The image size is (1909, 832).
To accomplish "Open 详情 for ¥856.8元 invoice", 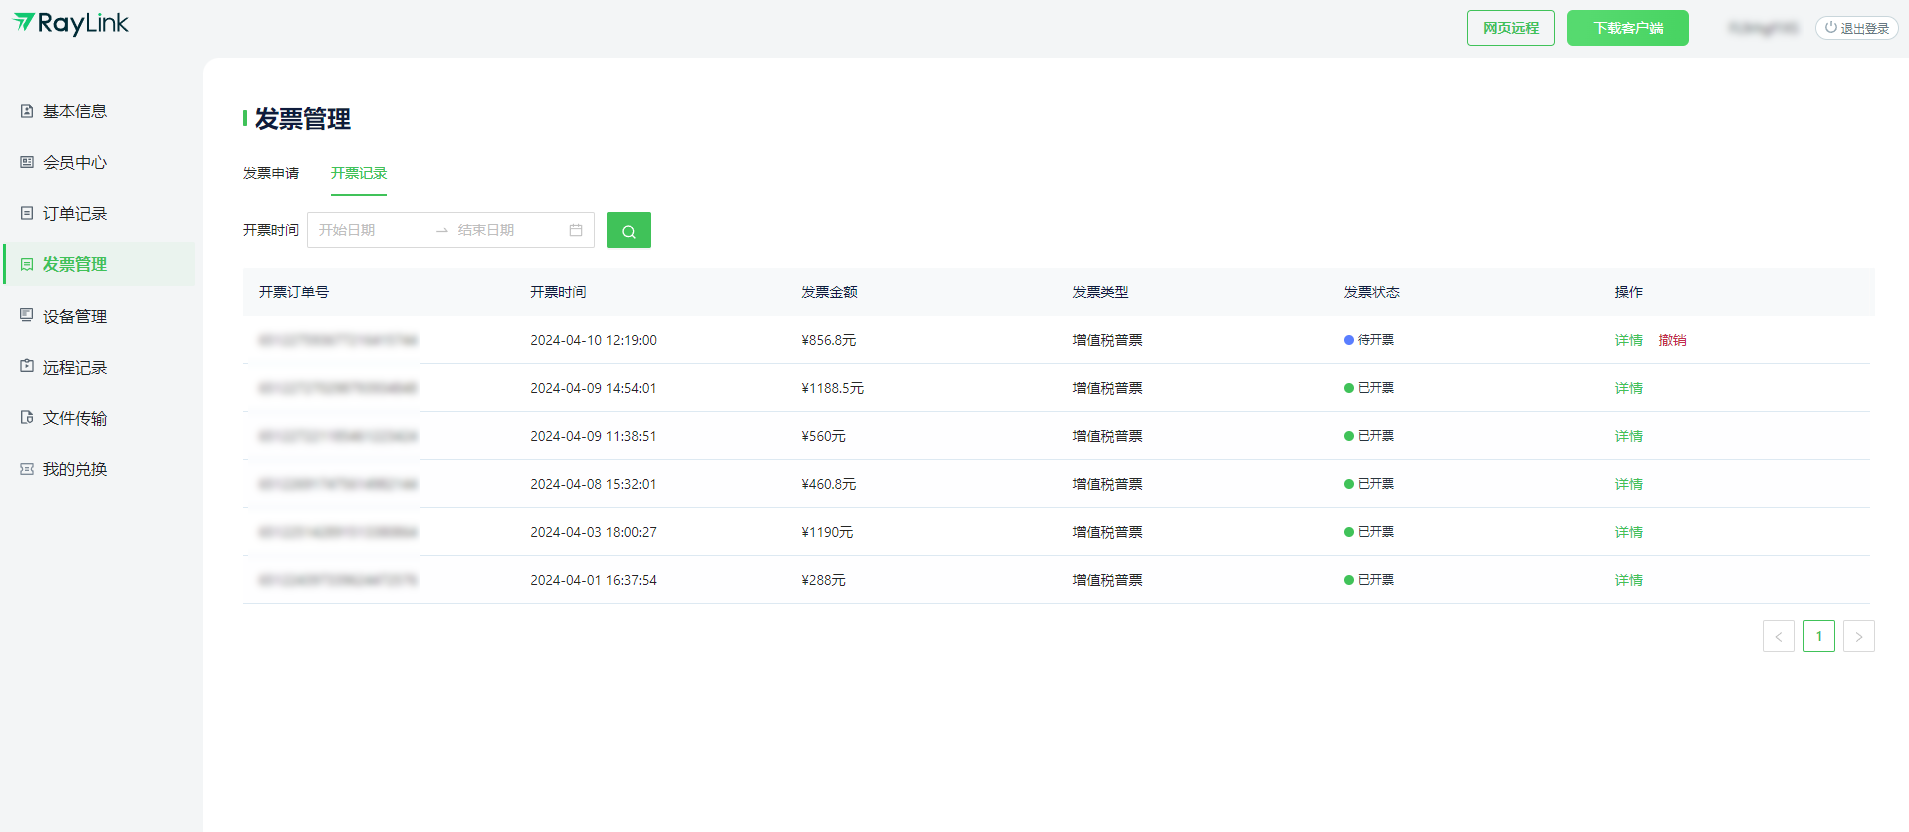I will (1629, 340).
